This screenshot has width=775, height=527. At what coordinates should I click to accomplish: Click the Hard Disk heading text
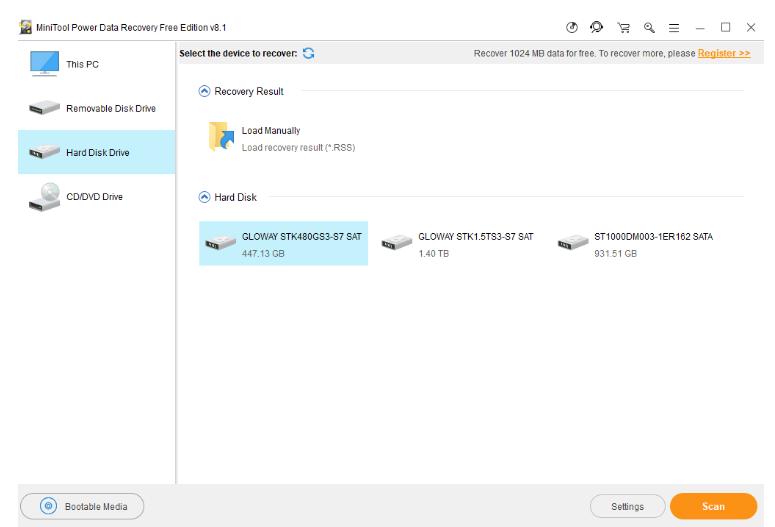click(235, 197)
